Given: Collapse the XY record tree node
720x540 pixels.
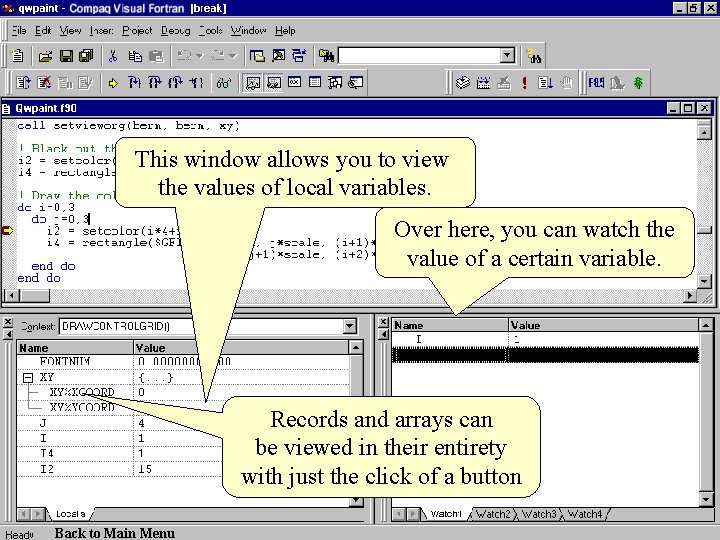Looking at the screenshot, I should (28, 378).
